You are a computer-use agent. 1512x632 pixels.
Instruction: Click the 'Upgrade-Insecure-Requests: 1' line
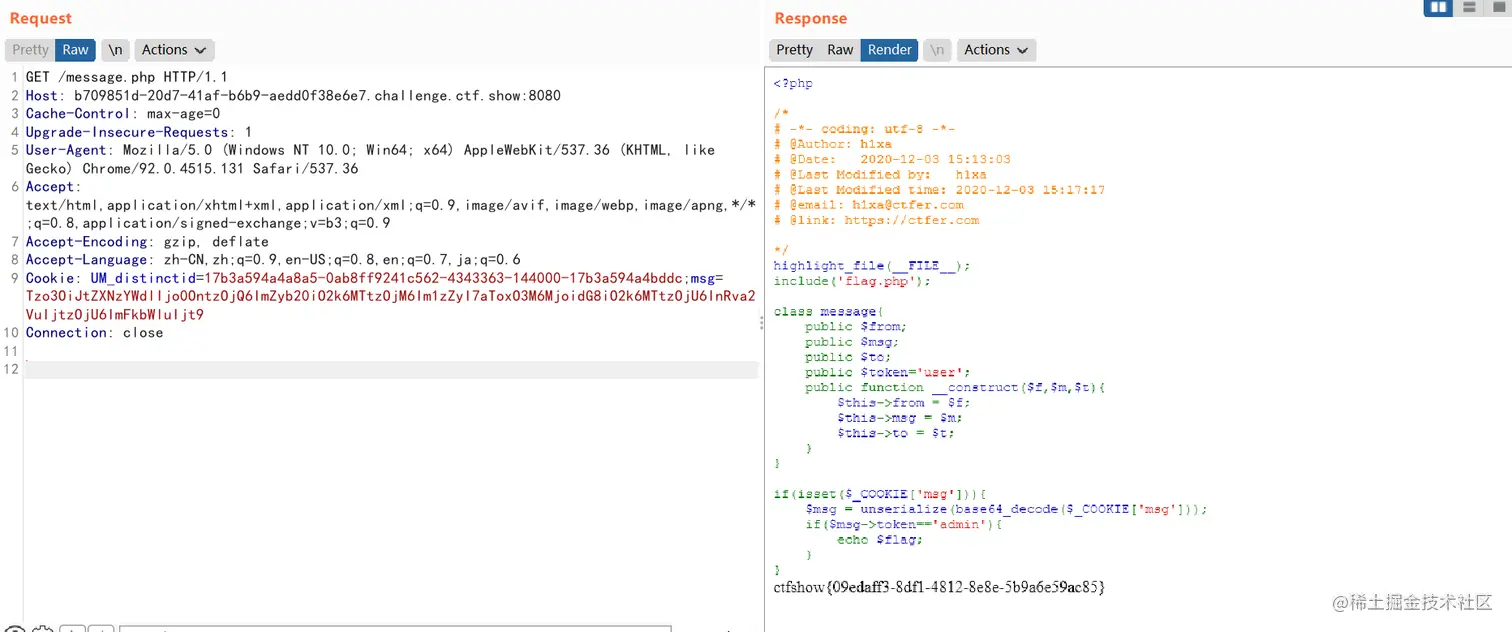[x=139, y=132]
